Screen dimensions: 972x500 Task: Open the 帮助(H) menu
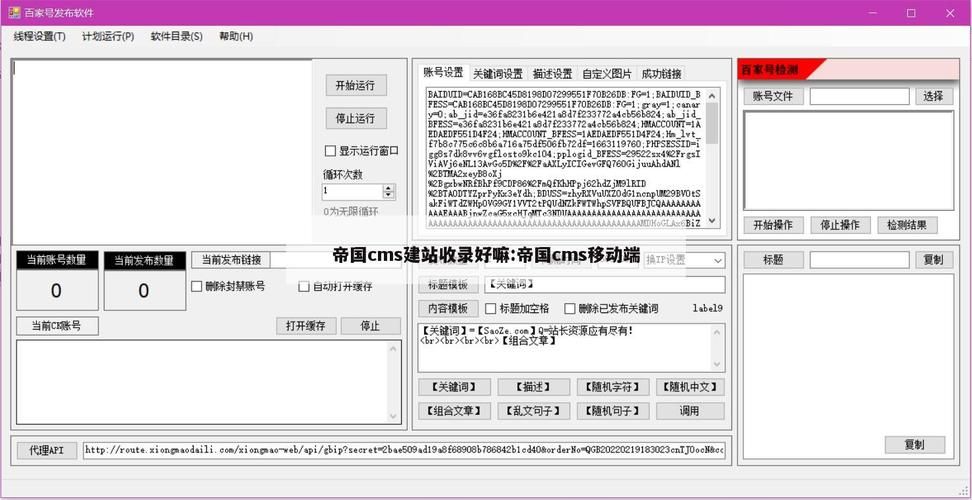point(236,36)
